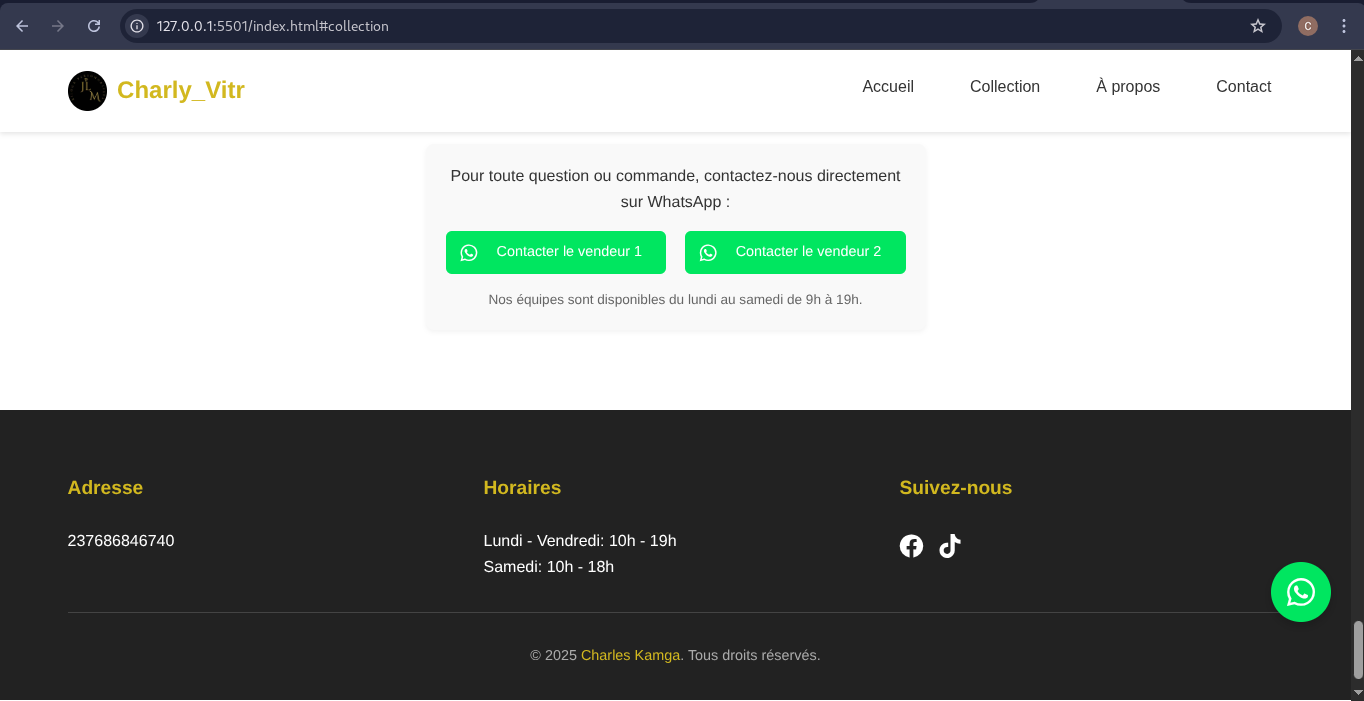Viewport: 1364px width, 701px height.
Task: Go to Contact in the top navigation
Action: click(x=1243, y=87)
